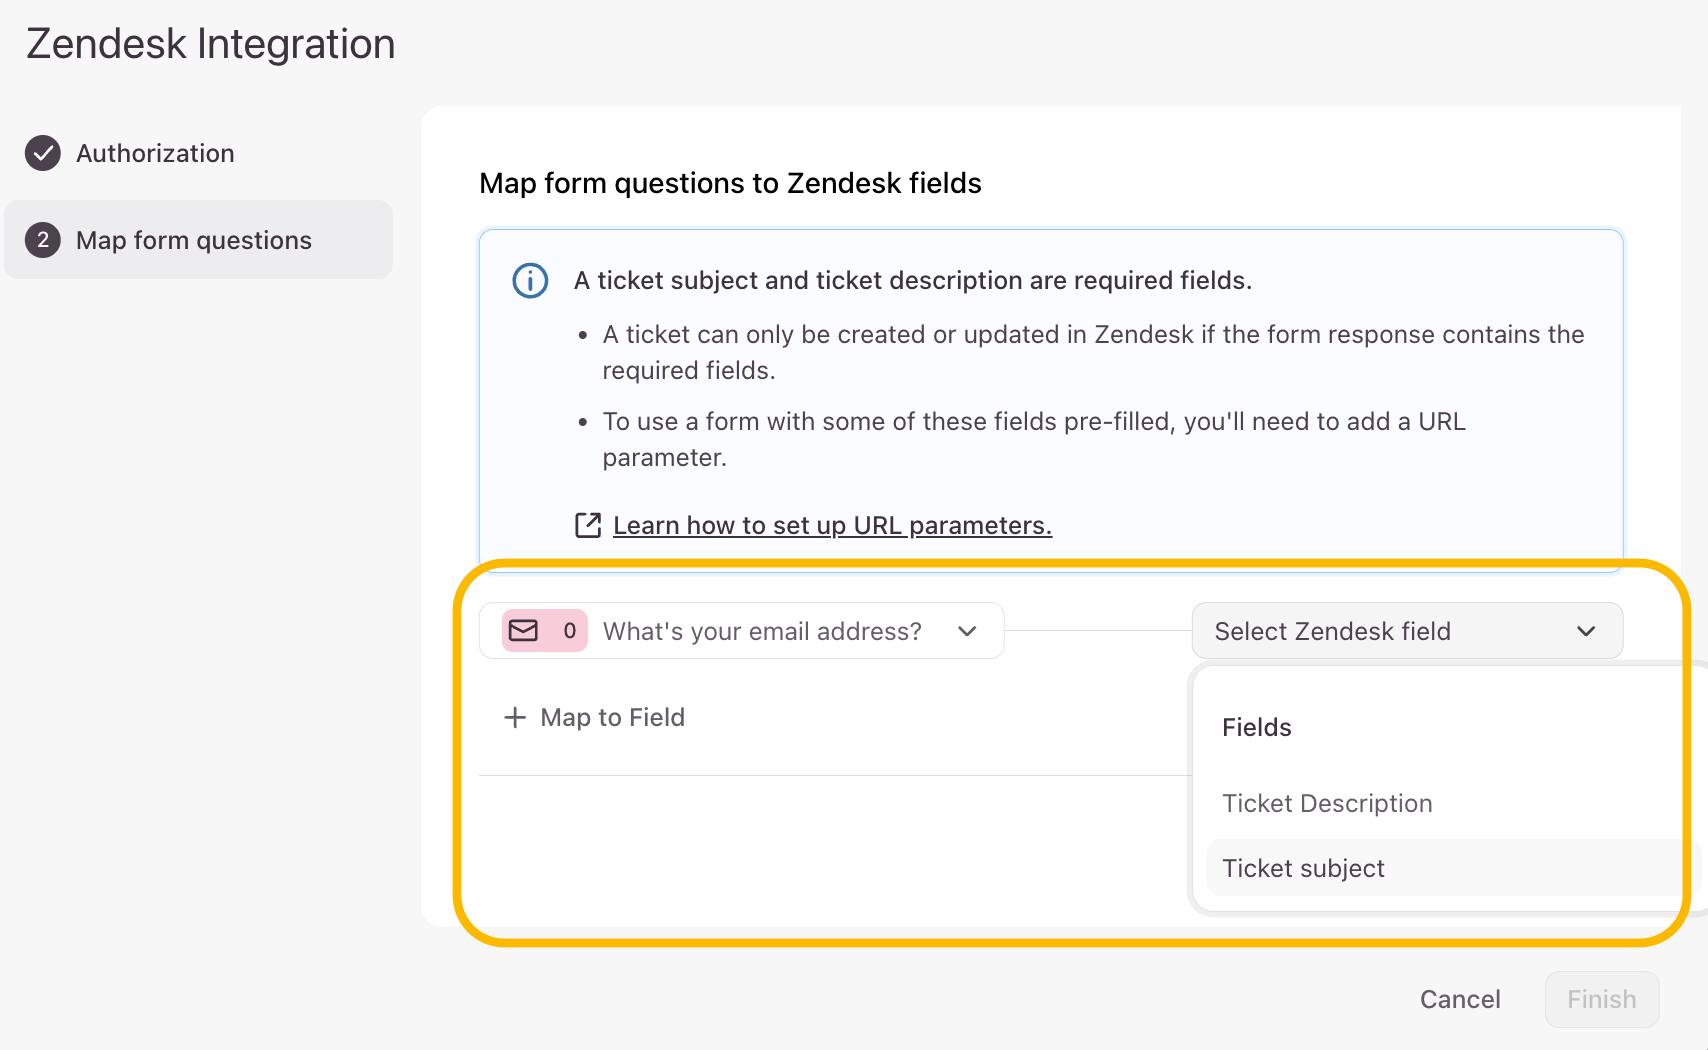The image size is (1708, 1050).
Task: Click the blue info circle icon
Action: pos(530,281)
